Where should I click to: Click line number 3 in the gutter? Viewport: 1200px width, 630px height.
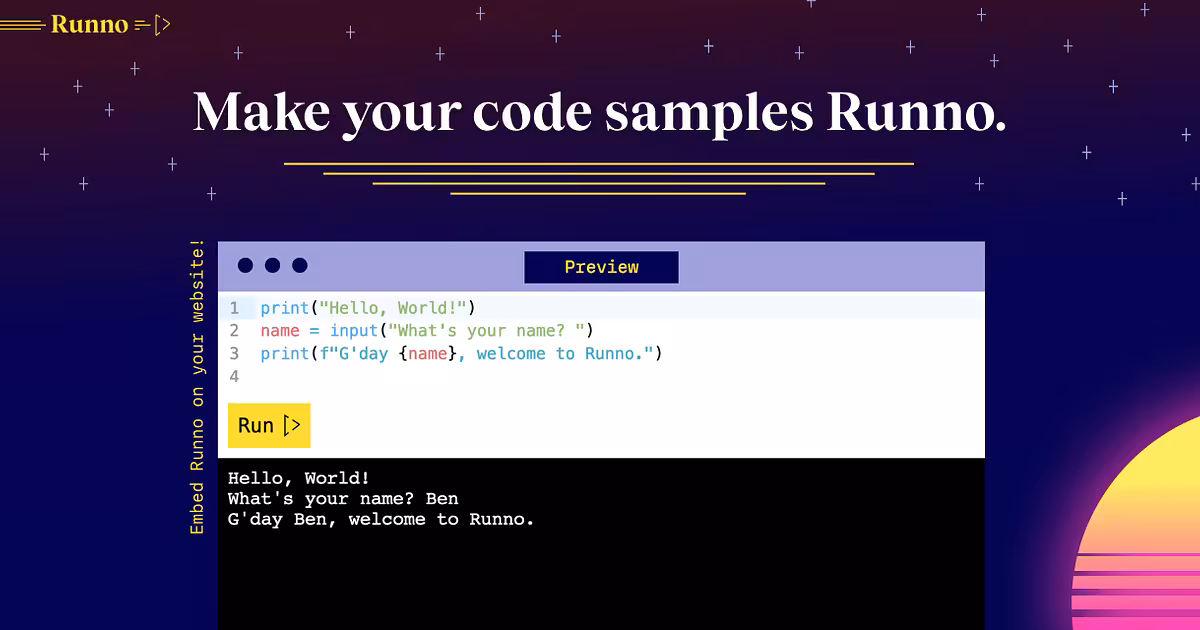point(234,353)
